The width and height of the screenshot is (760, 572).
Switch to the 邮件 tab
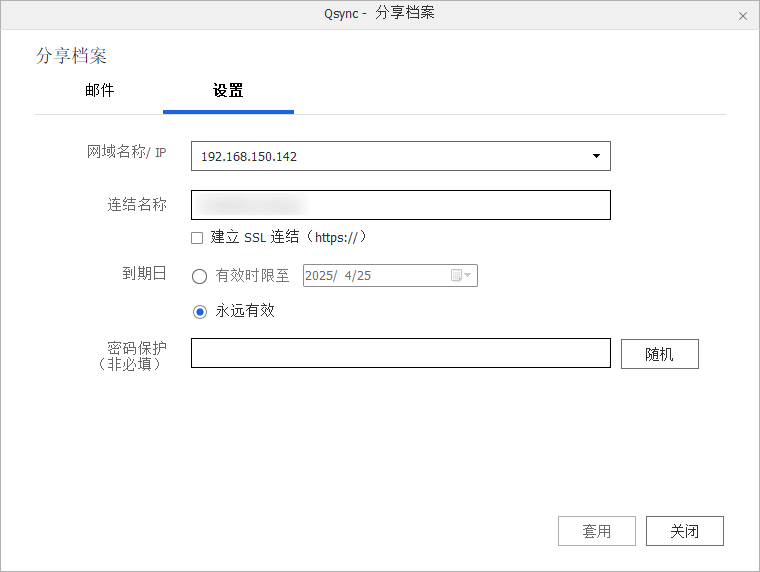[x=99, y=91]
